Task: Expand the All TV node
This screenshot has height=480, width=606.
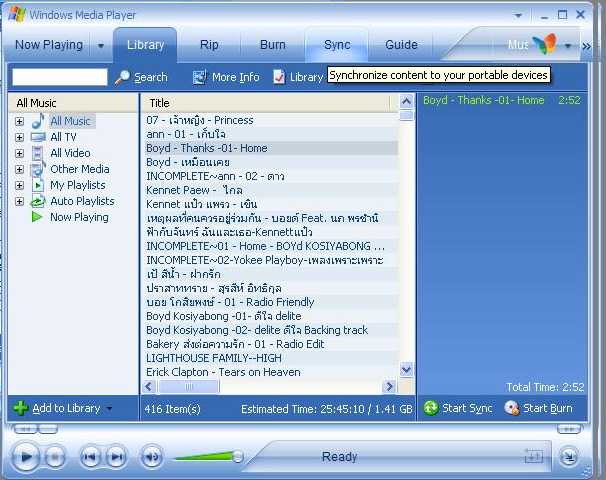Action: point(19,137)
